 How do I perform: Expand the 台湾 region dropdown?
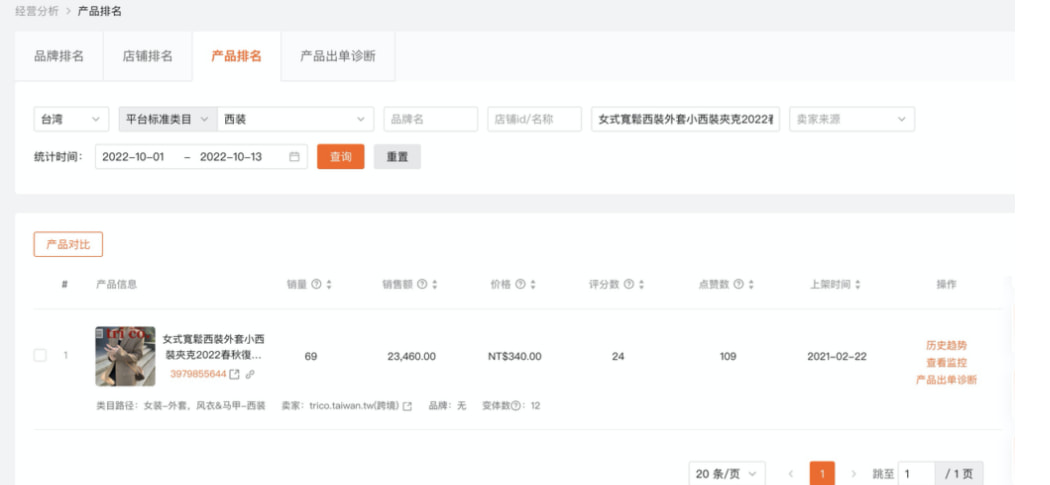coord(71,119)
